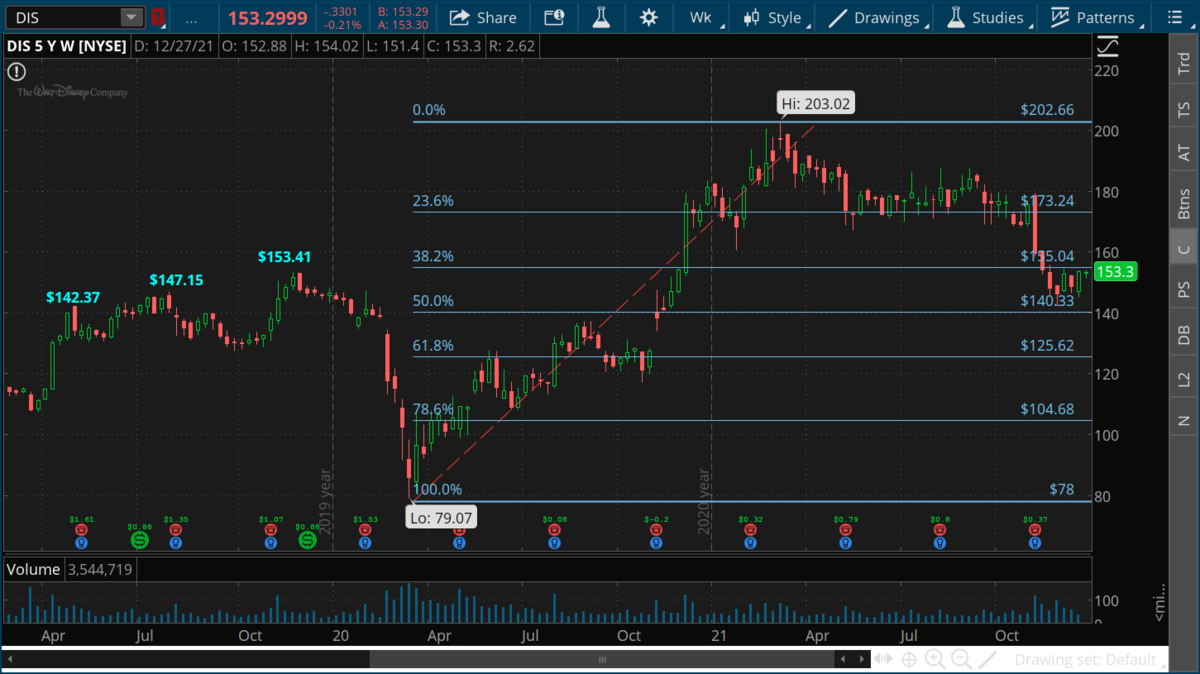Click the Volume study label

point(32,570)
